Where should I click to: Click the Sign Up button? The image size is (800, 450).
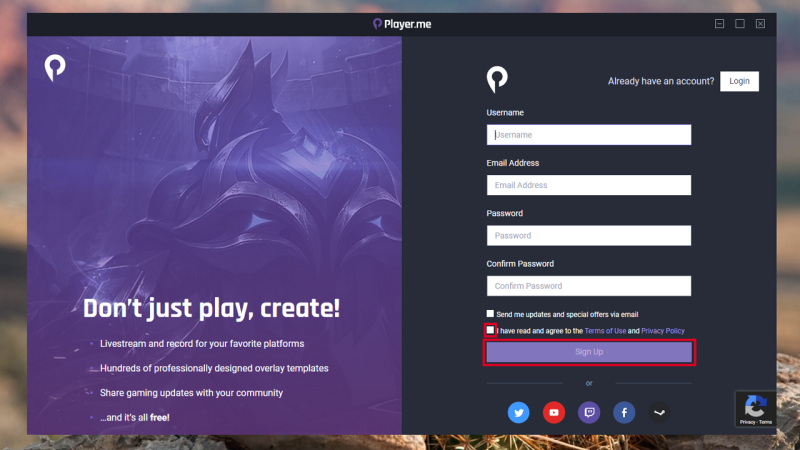589,352
